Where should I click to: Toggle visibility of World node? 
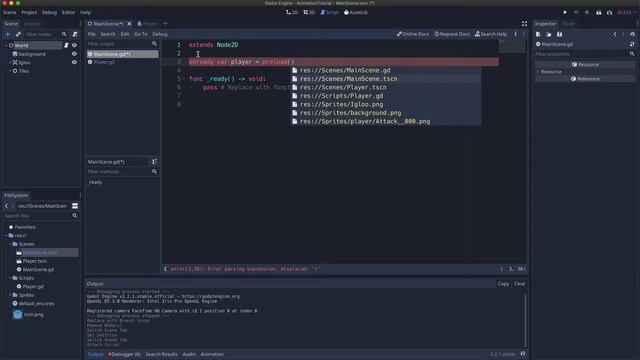point(74,45)
